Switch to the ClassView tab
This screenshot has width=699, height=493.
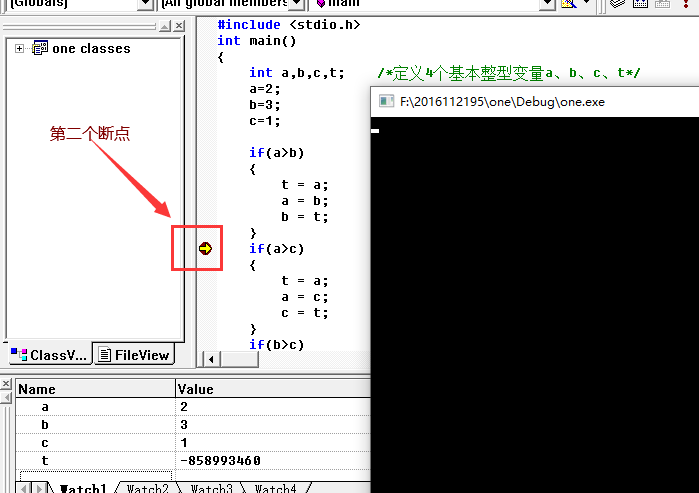point(49,355)
